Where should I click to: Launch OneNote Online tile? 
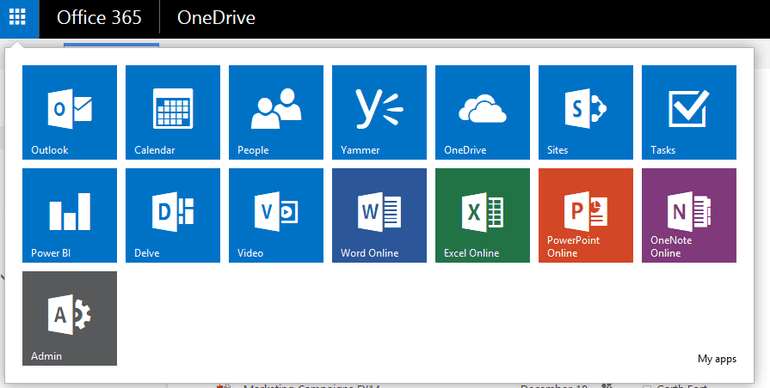pyautogui.click(x=689, y=216)
